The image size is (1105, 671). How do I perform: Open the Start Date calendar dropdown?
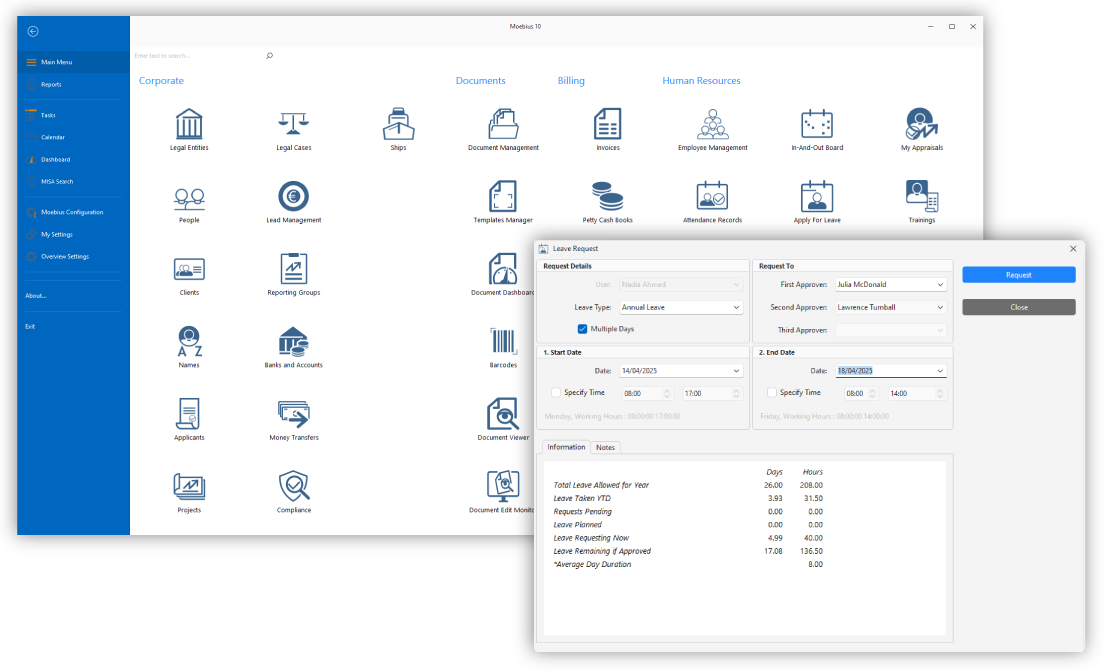click(737, 371)
